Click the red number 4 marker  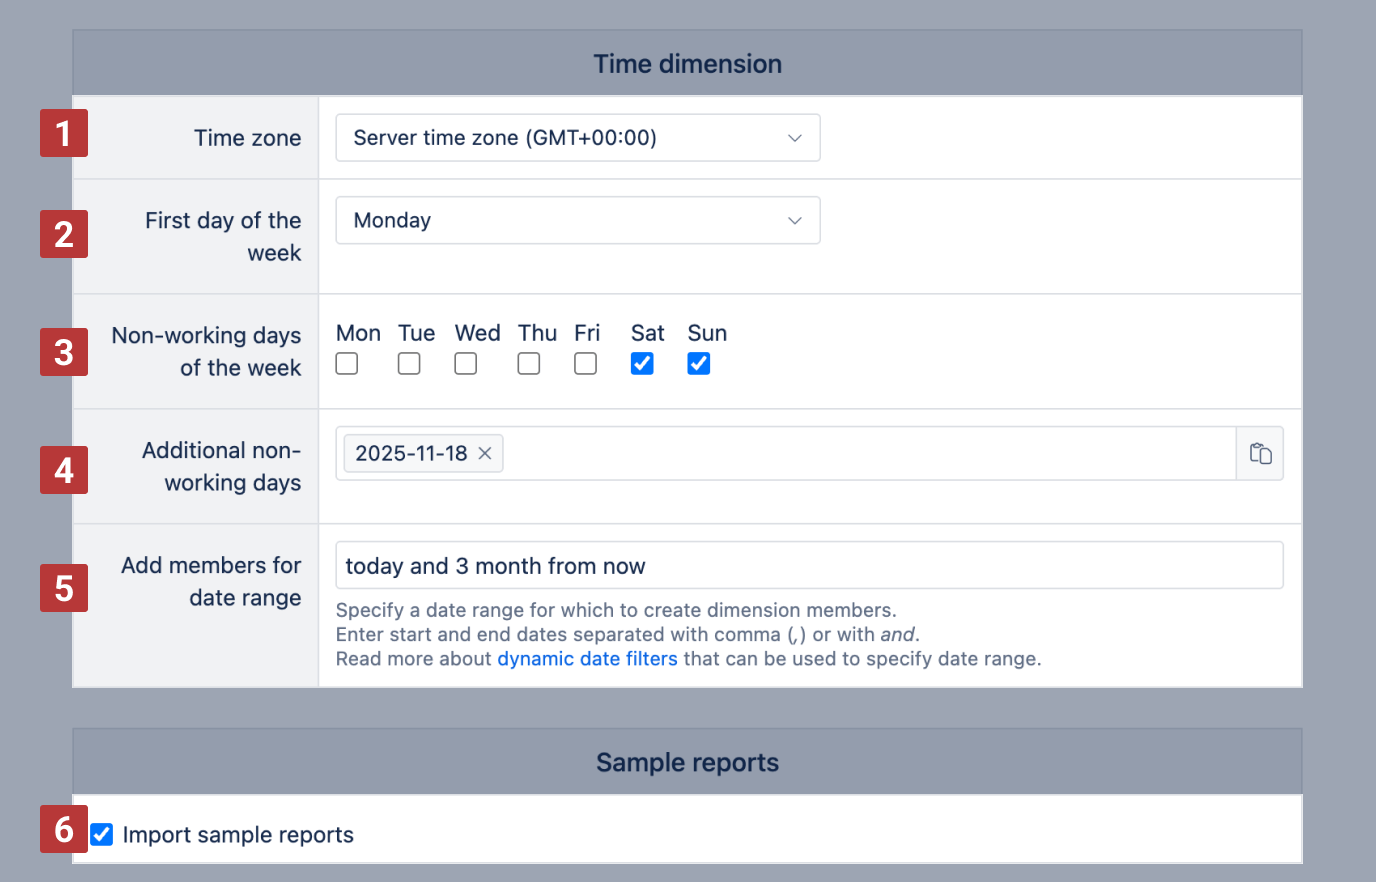[64, 470]
